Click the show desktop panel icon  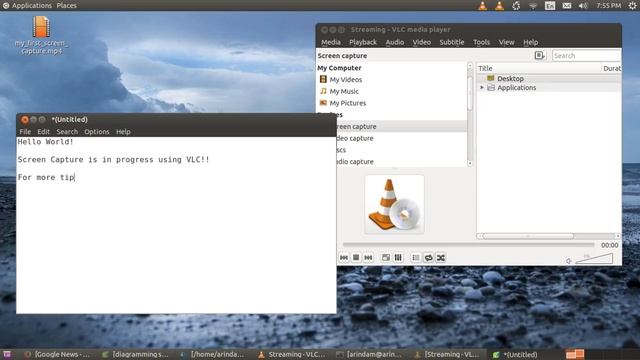point(7,354)
